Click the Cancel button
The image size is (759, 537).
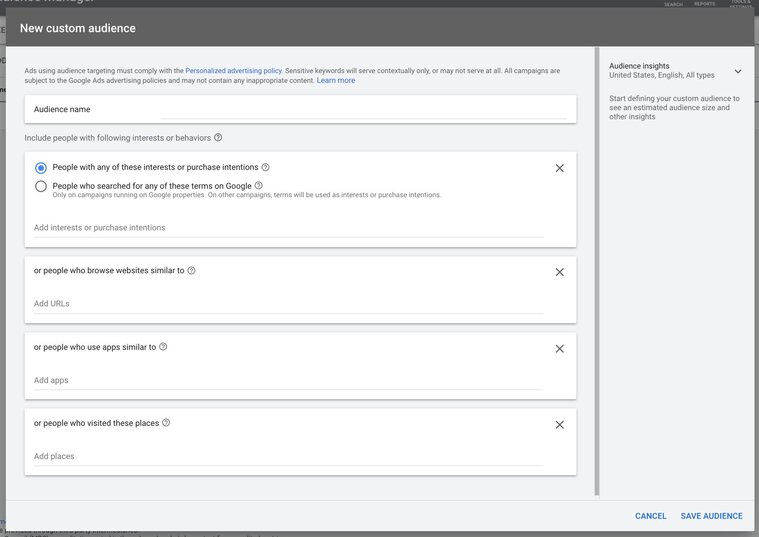pos(651,516)
